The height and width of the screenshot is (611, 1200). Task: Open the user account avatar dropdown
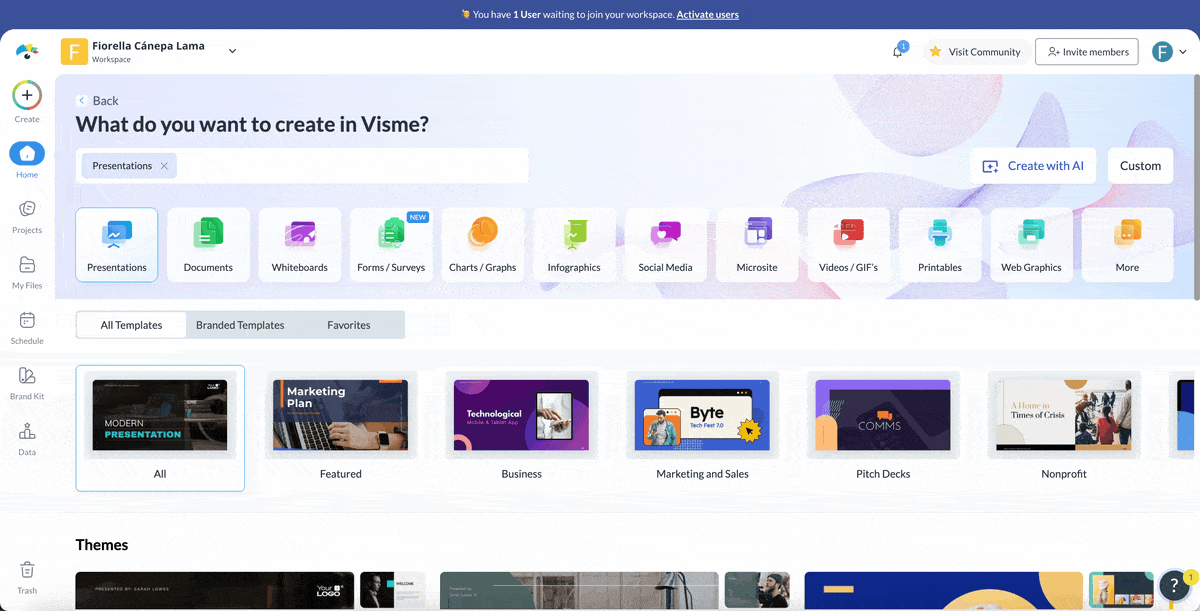pos(1169,52)
